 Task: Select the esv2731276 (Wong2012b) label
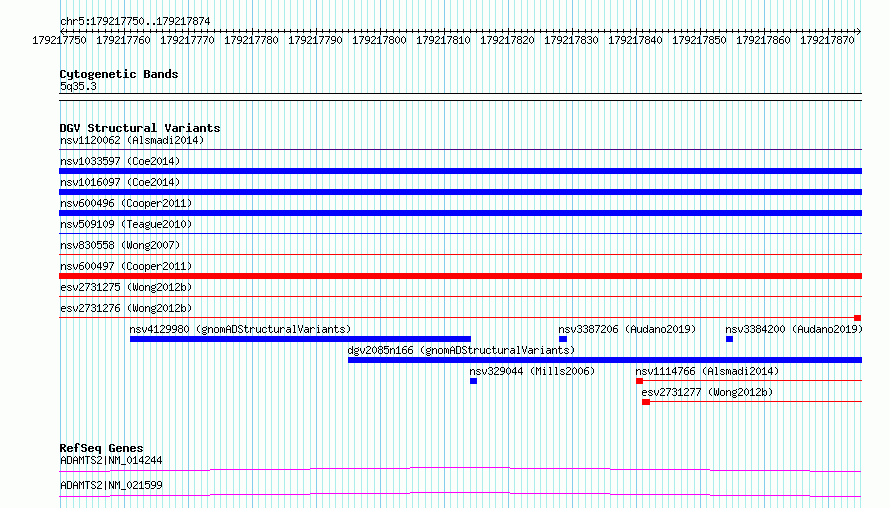(126, 308)
